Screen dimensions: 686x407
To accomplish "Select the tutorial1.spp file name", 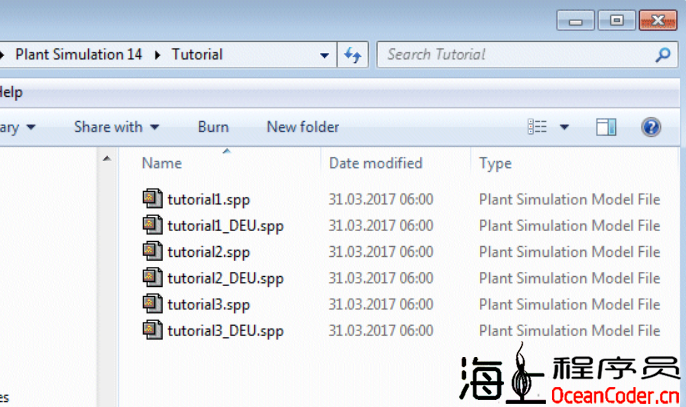I will pos(209,200).
